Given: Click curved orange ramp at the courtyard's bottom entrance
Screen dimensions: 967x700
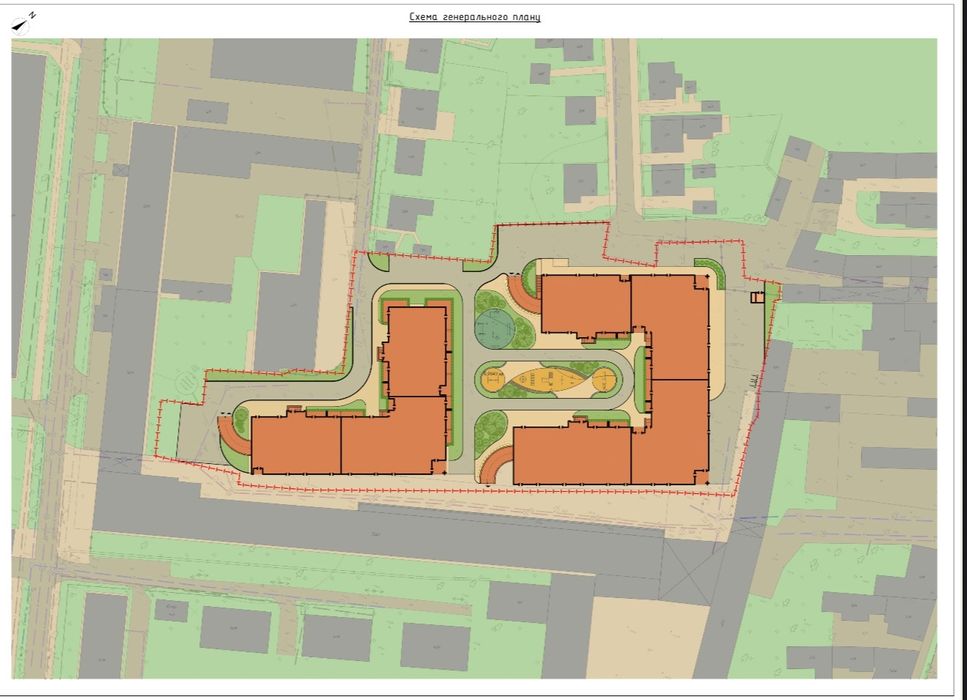Looking at the screenshot, I should coord(496,465).
